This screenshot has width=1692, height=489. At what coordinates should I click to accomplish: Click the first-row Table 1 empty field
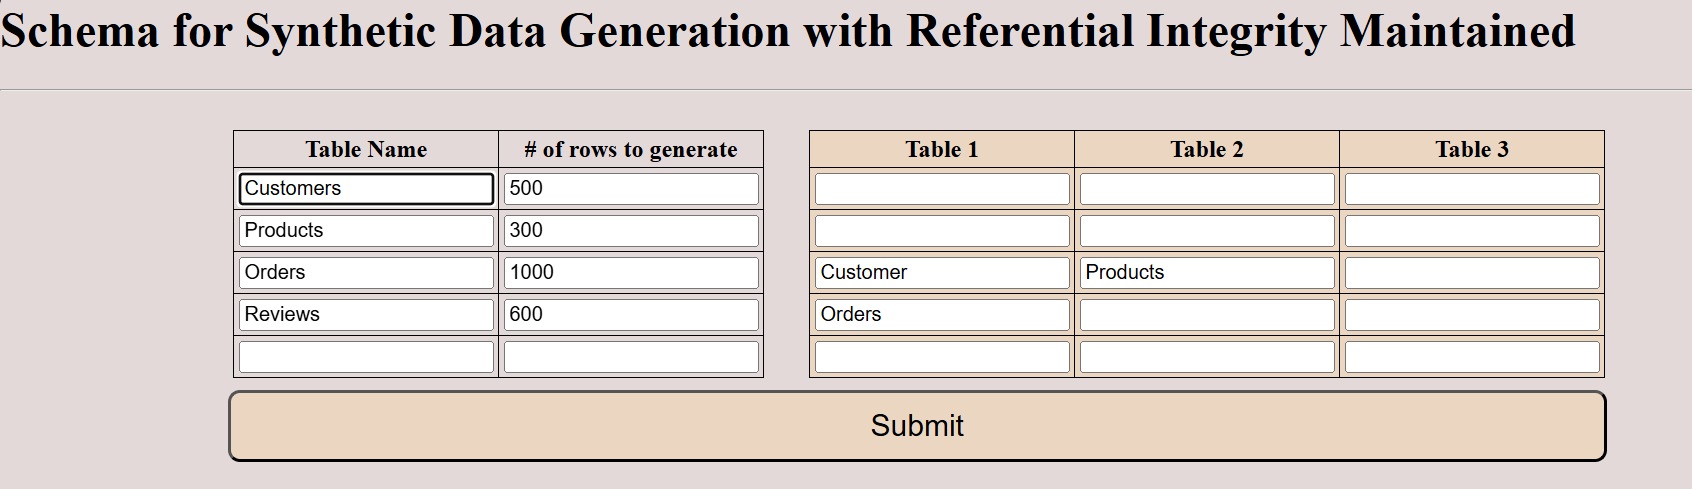click(942, 189)
